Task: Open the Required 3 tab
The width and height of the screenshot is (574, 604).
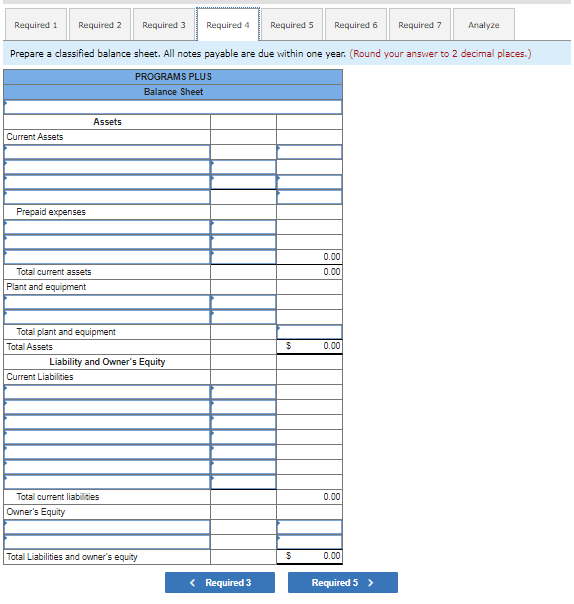Action: tap(164, 25)
